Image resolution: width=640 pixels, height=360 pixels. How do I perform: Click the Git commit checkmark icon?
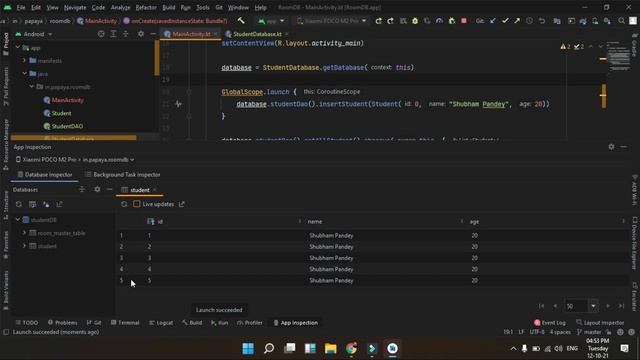[x=505, y=21]
